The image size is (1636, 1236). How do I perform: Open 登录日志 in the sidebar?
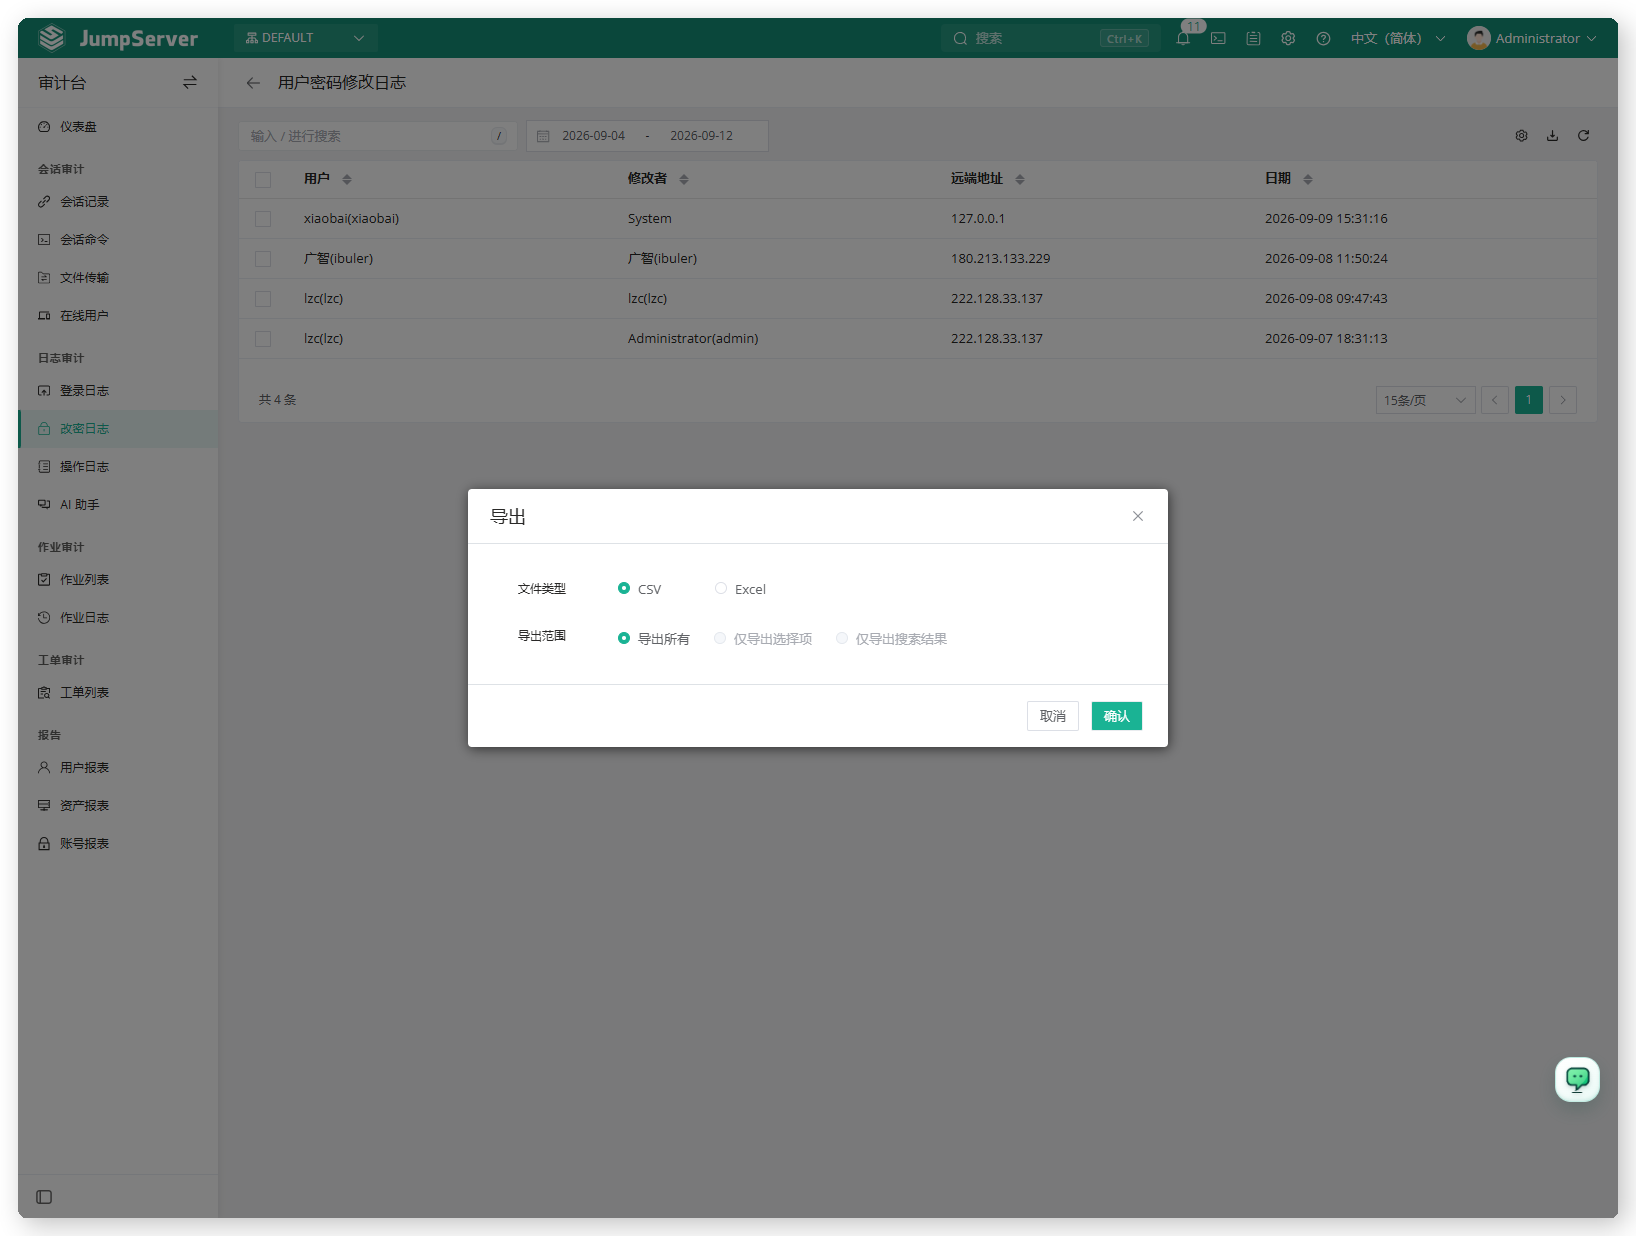pyautogui.click(x=118, y=391)
